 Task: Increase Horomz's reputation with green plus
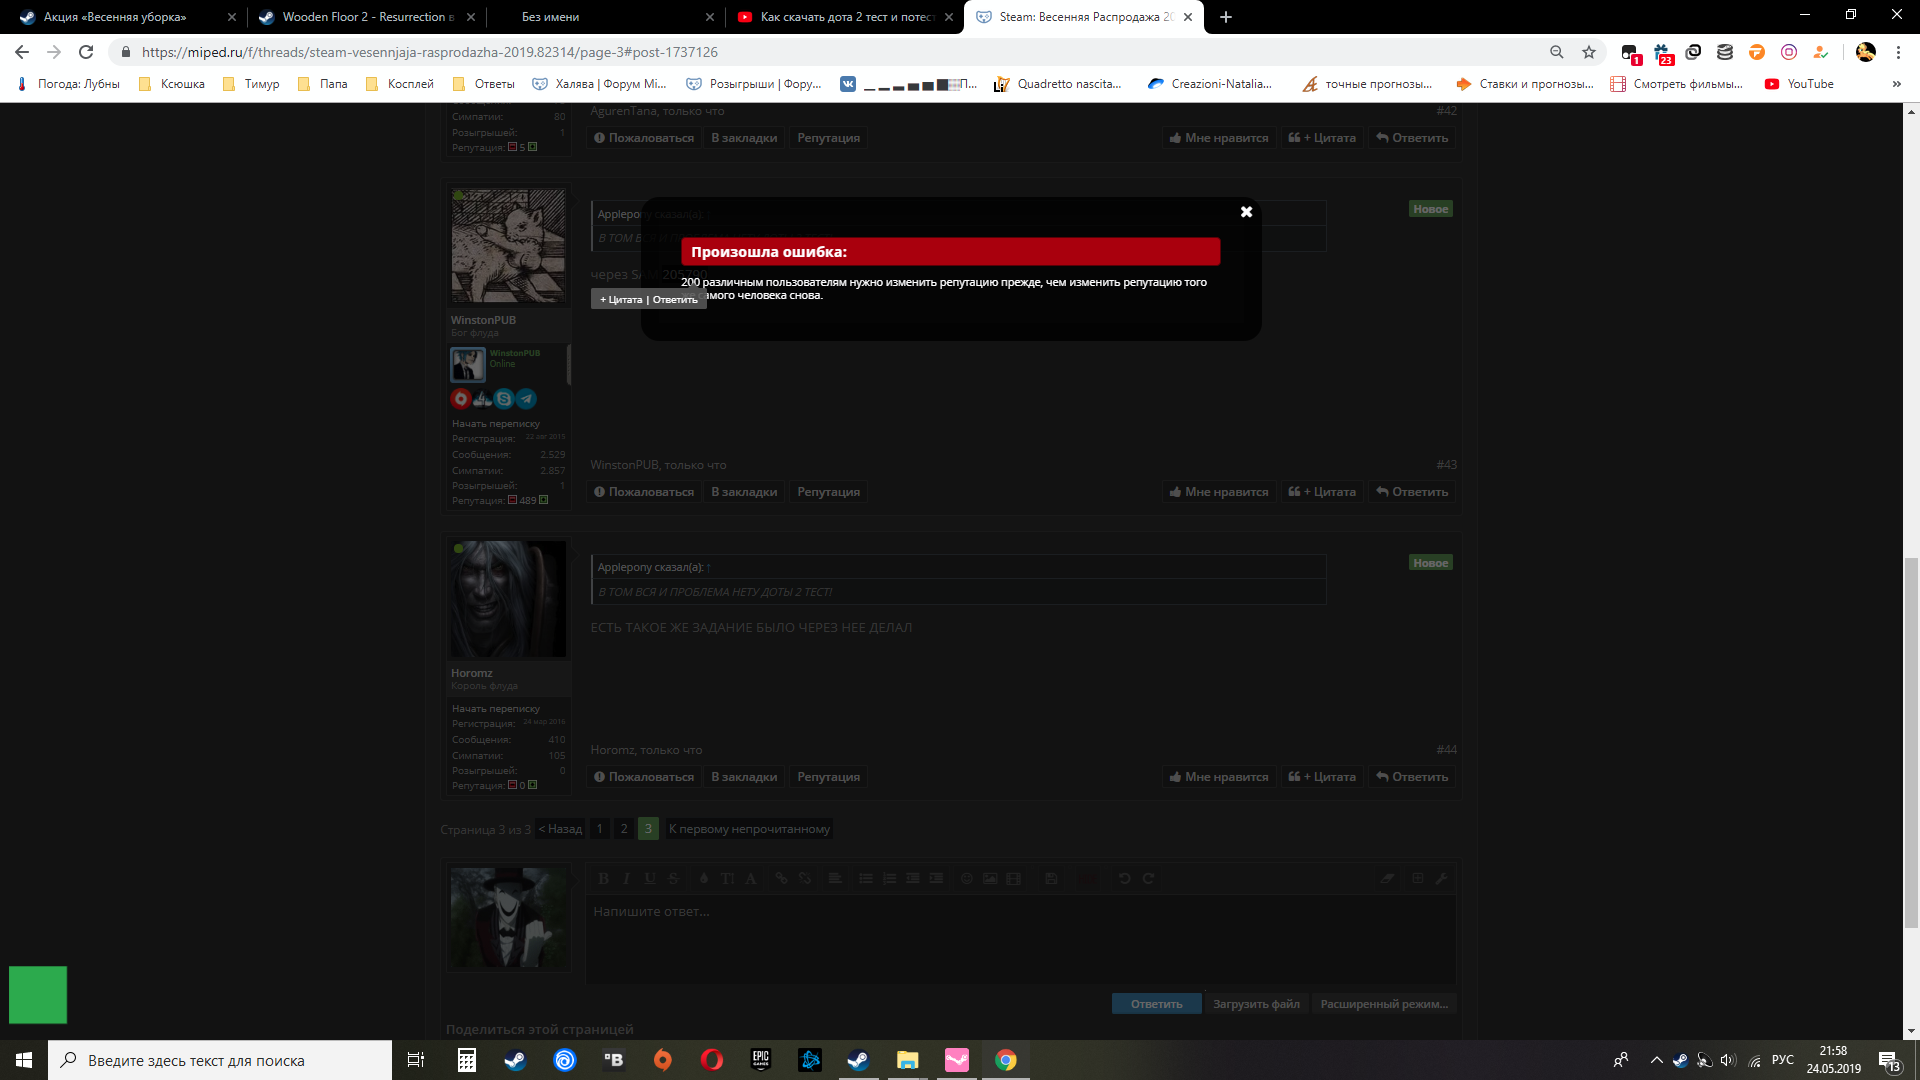coord(533,785)
